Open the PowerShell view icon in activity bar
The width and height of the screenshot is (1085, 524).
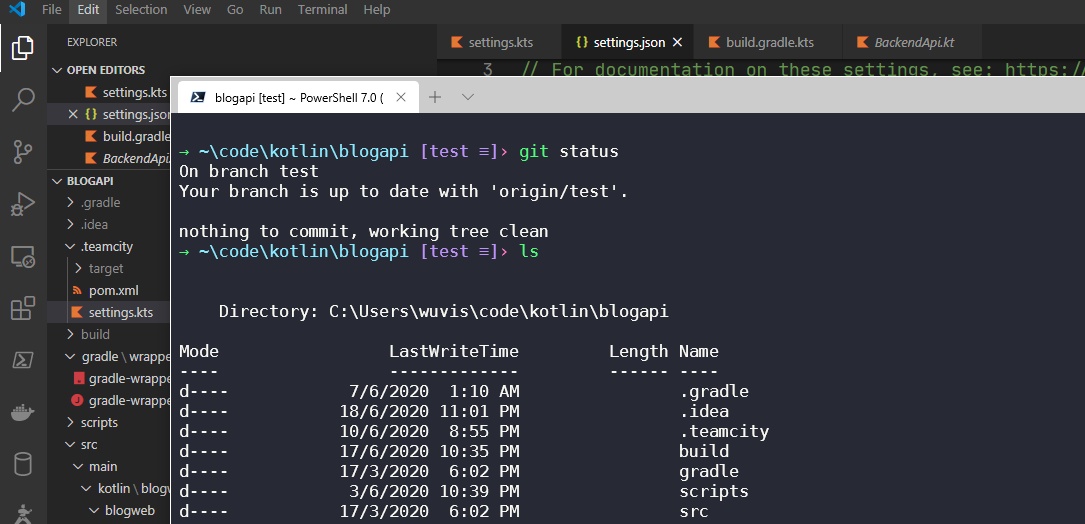coord(22,361)
